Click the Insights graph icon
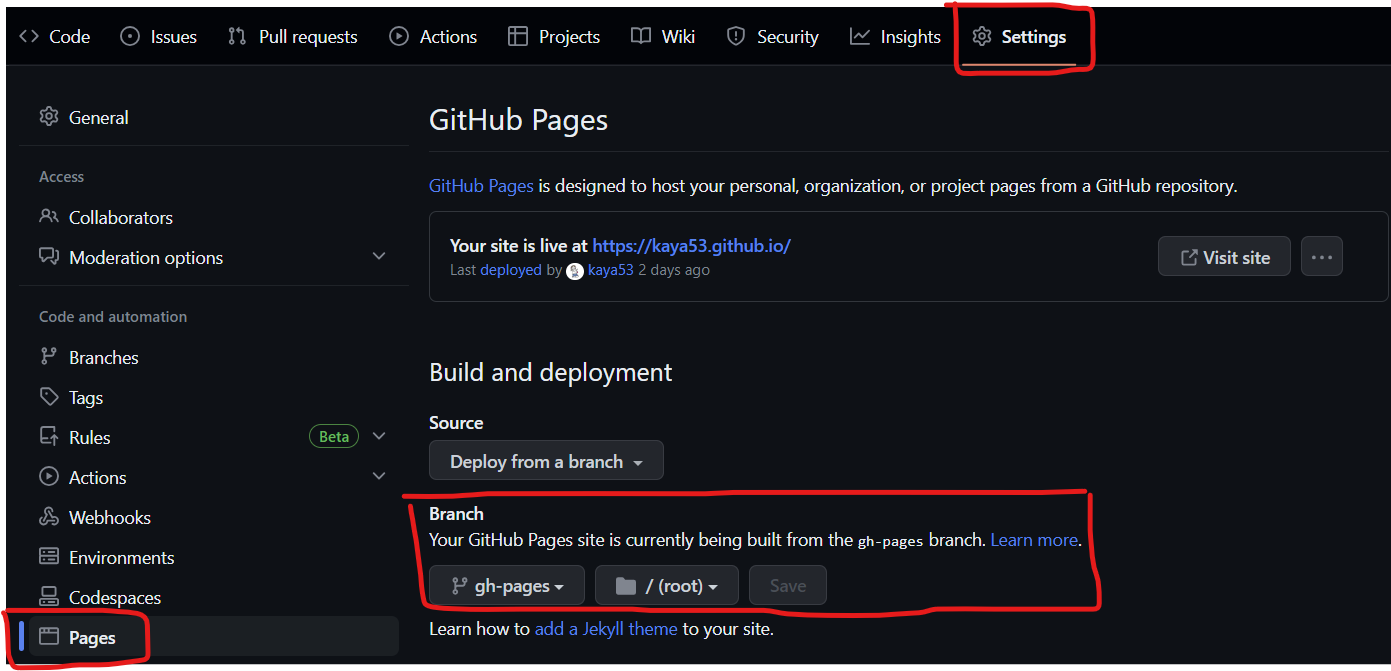Image resolution: width=1391 pixels, height=671 pixels. [861, 36]
